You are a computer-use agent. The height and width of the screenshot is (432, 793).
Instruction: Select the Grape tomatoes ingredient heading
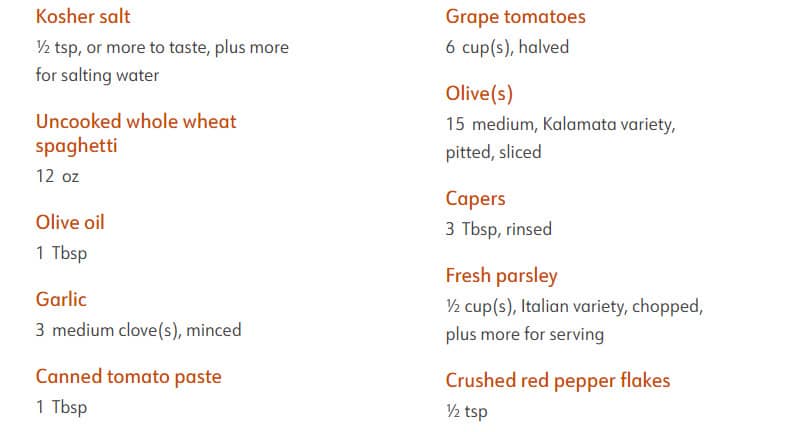[x=515, y=17]
